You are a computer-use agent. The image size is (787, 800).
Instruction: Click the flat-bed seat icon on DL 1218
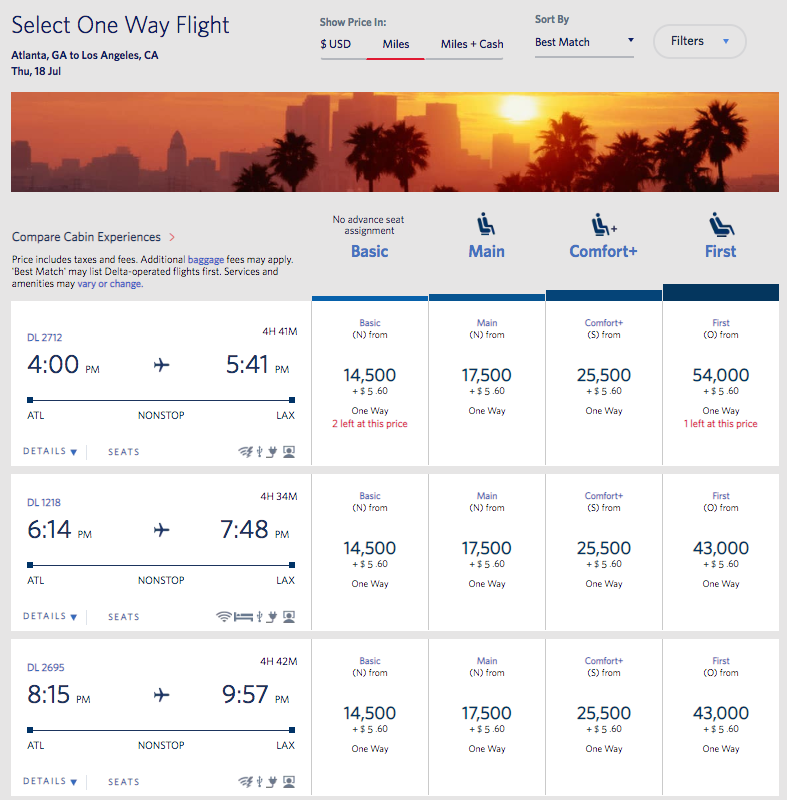pyautogui.click(x=241, y=617)
